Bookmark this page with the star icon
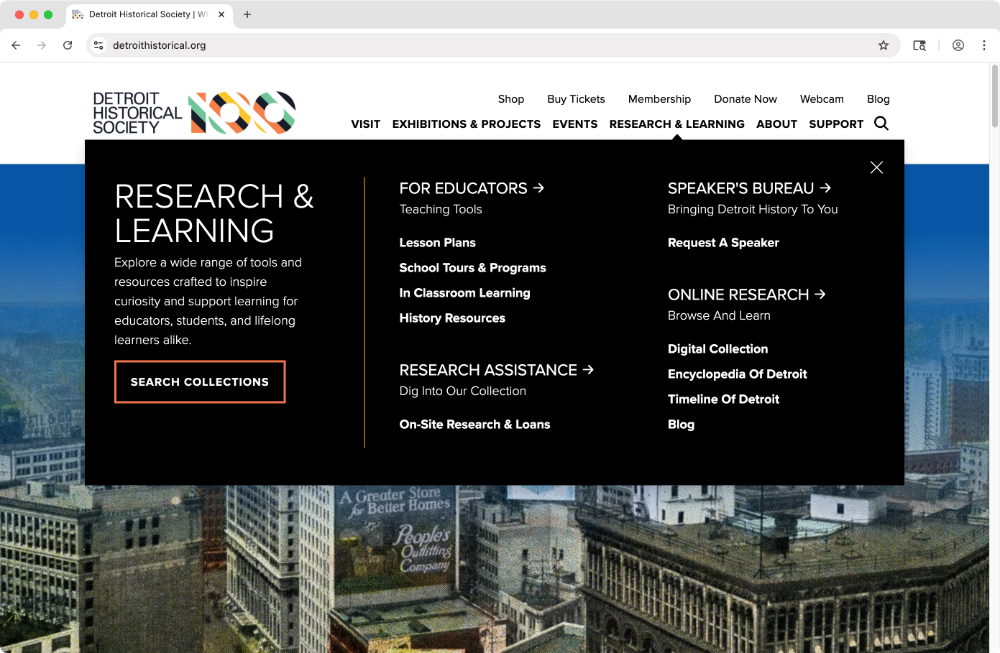The width and height of the screenshot is (1000, 653). pos(883,45)
